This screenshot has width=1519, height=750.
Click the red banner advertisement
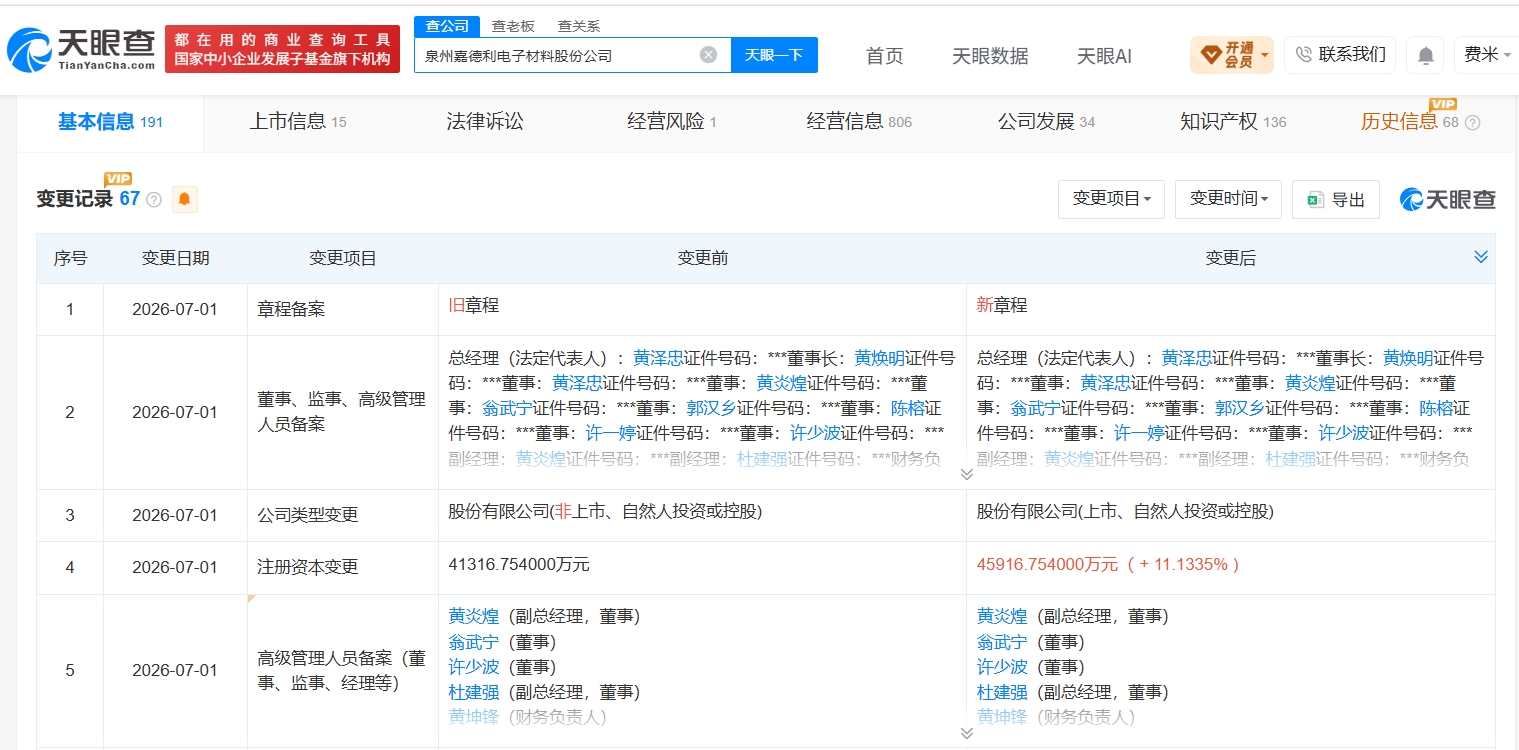(282, 49)
